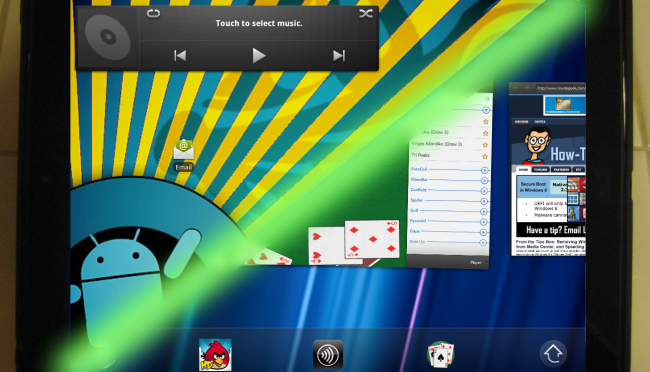Image resolution: width=650 pixels, height=372 pixels.
Task: Choose FreeCell from the game list
Action: pos(419,169)
